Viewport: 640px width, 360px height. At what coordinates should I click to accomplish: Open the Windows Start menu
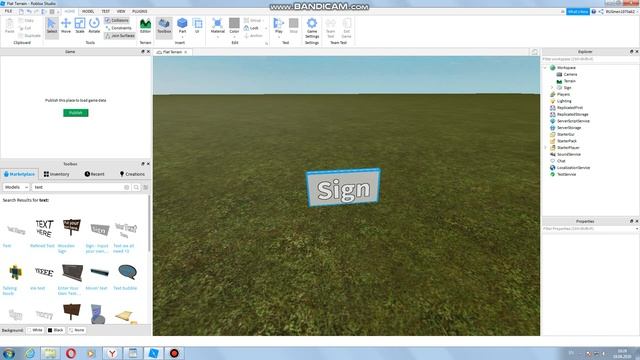(x=9, y=353)
